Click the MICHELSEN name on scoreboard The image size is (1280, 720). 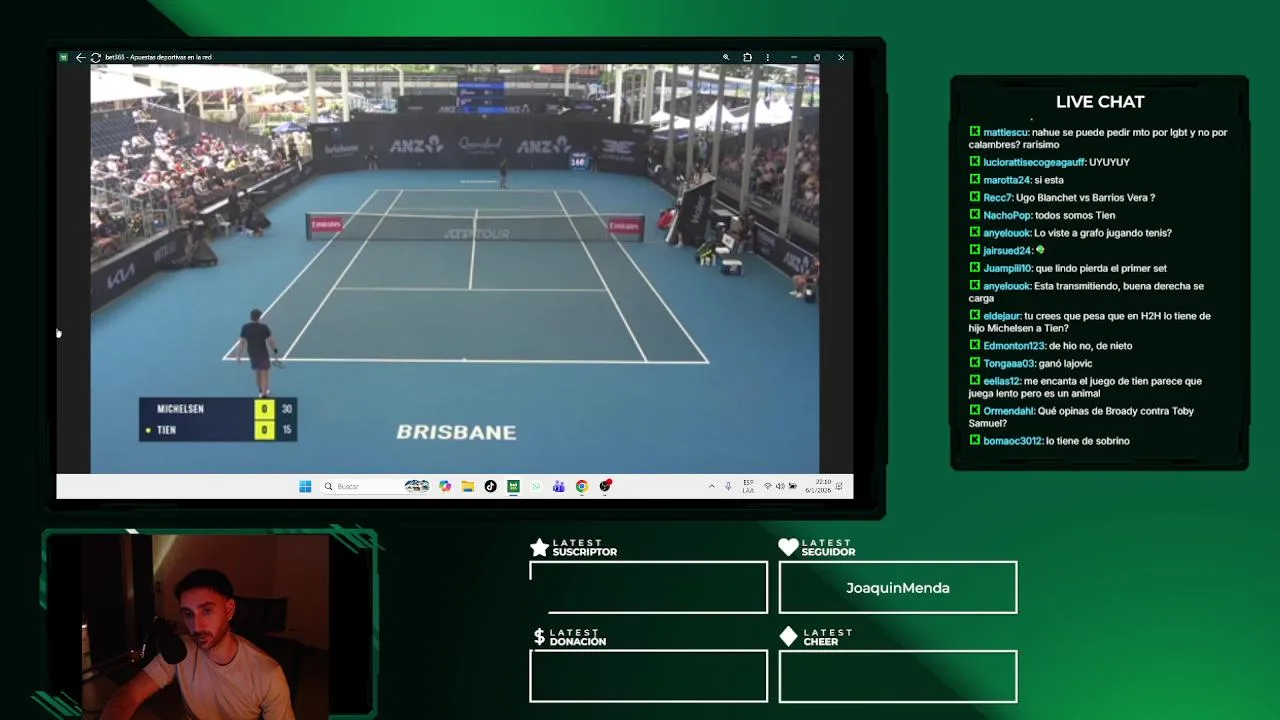pos(180,409)
